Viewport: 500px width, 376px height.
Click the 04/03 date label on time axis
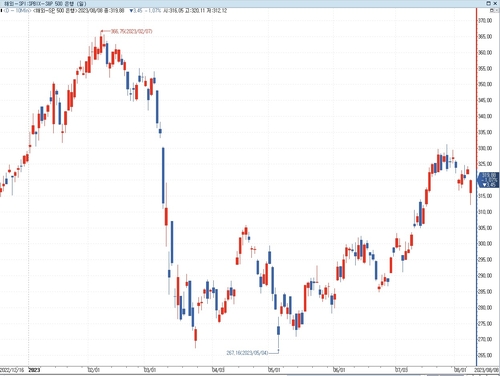click(x=218, y=370)
